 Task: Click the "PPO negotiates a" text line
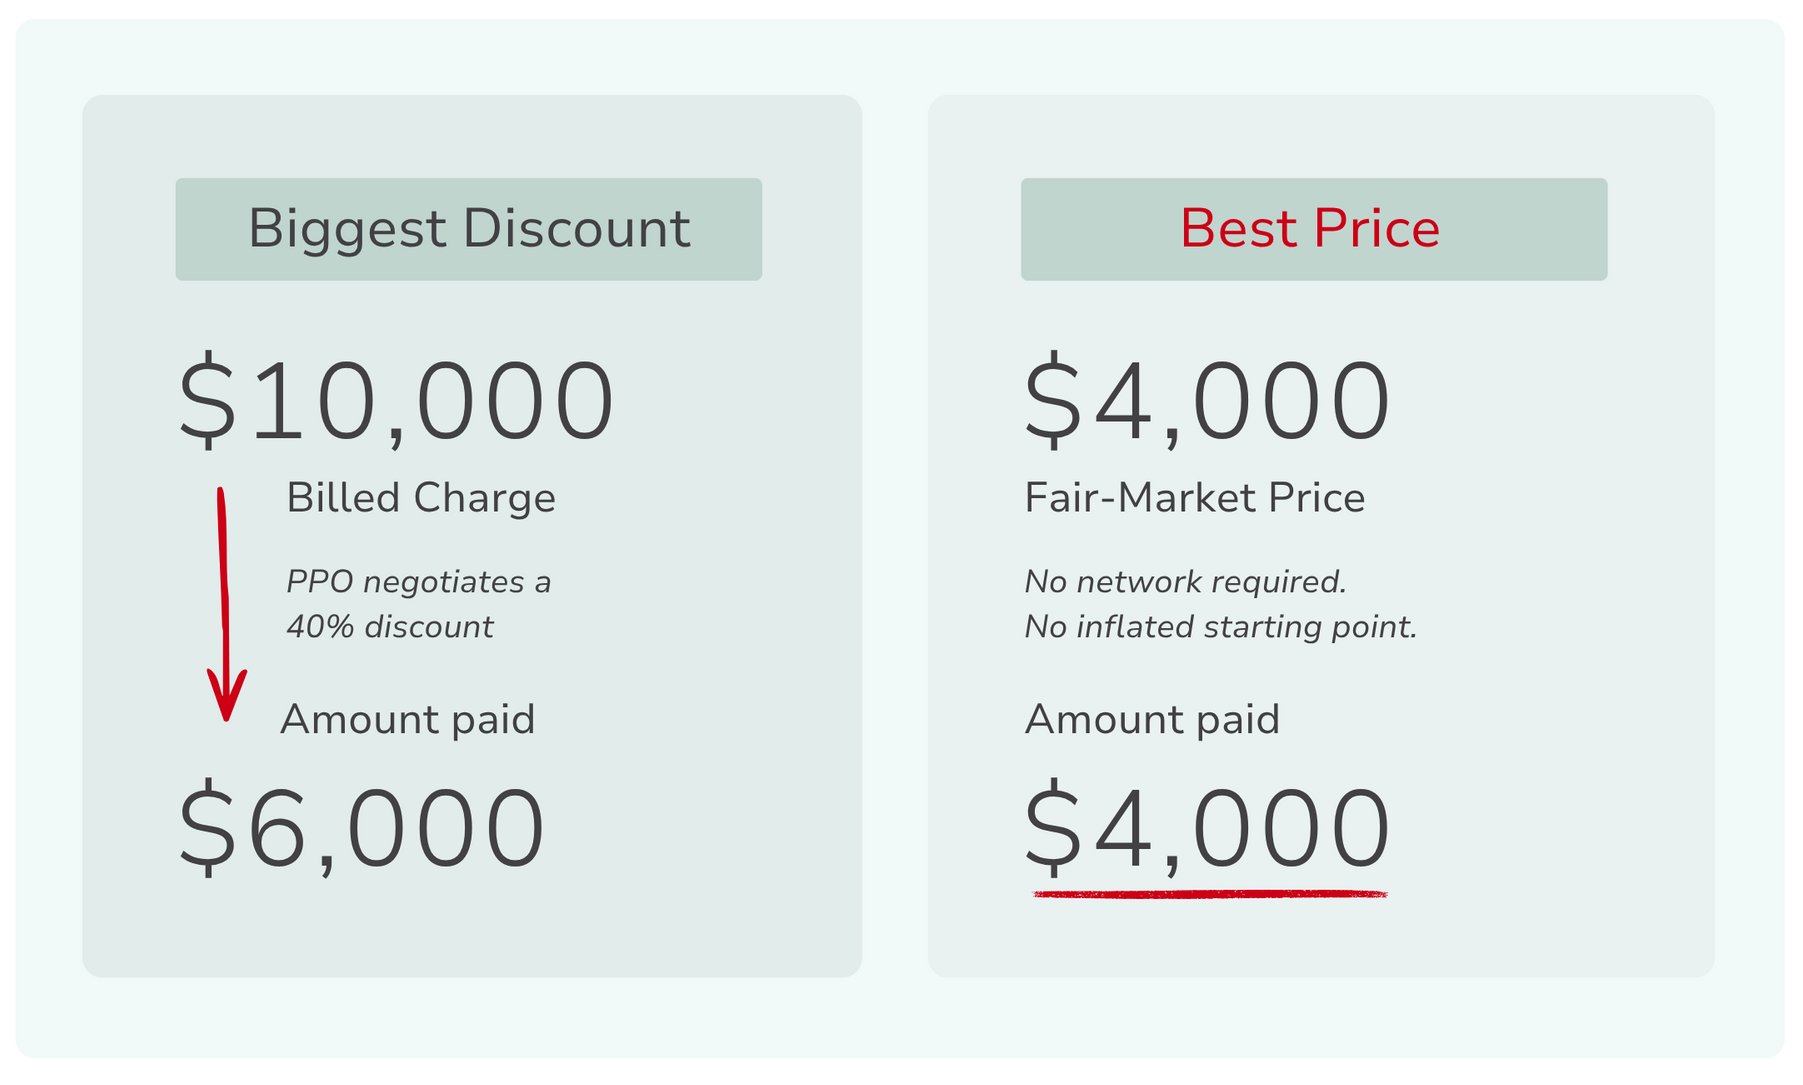tap(418, 582)
